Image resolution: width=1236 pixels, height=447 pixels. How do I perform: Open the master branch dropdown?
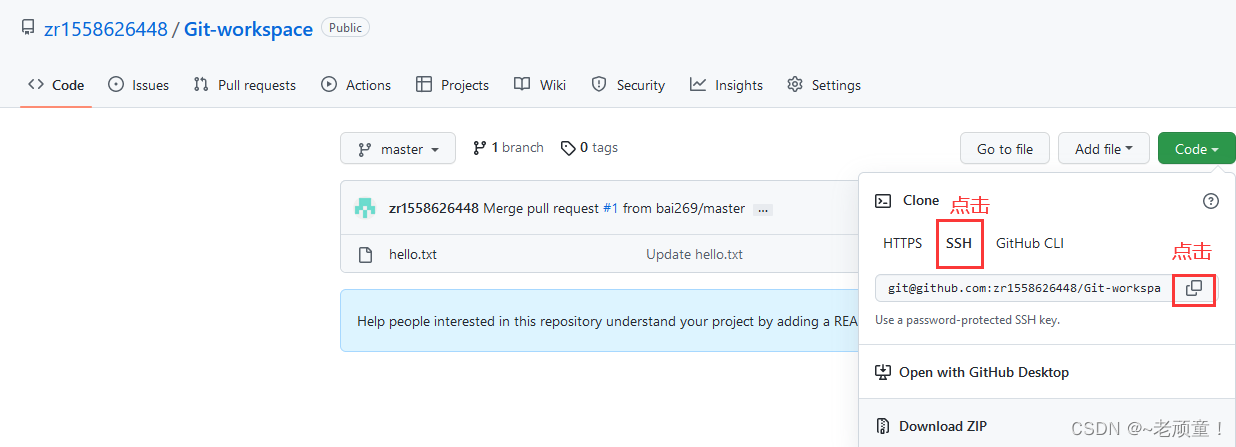pos(398,149)
